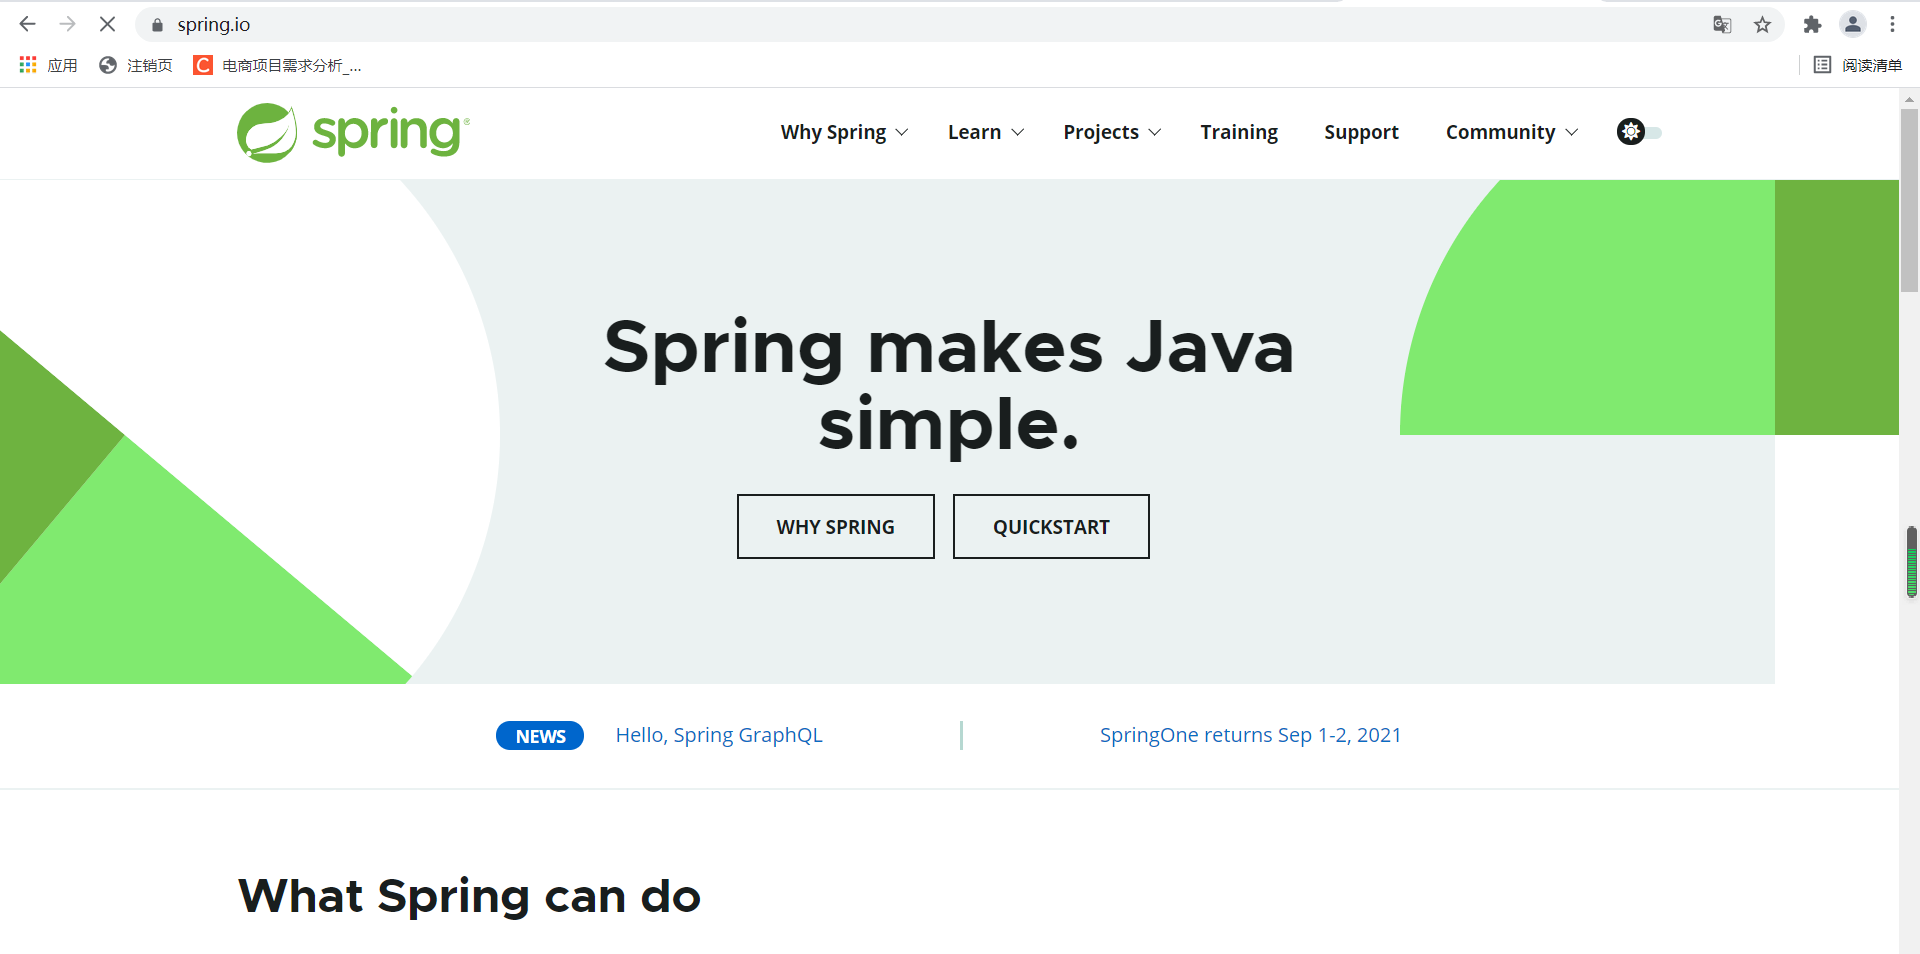Open the extensions puzzle icon
The height and width of the screenshot is (954, 1920).
(x=1812, y=25)
